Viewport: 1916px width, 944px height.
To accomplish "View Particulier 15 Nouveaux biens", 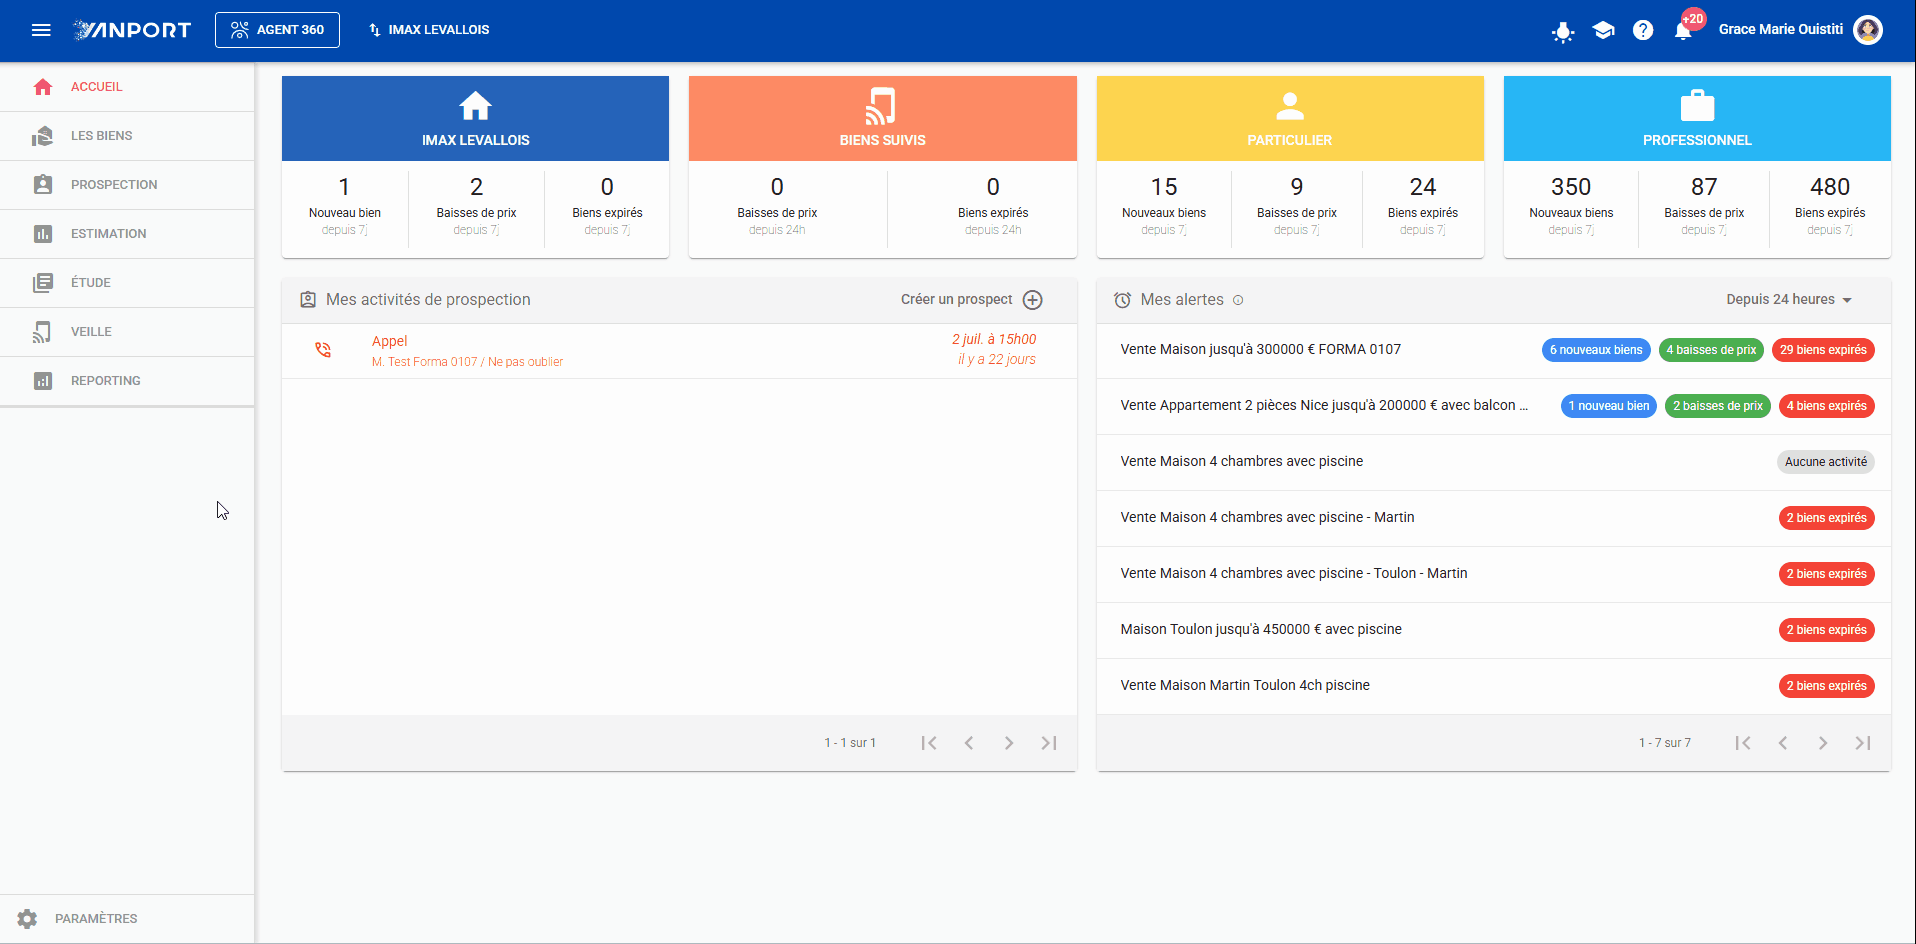I will click(1164, 207).
